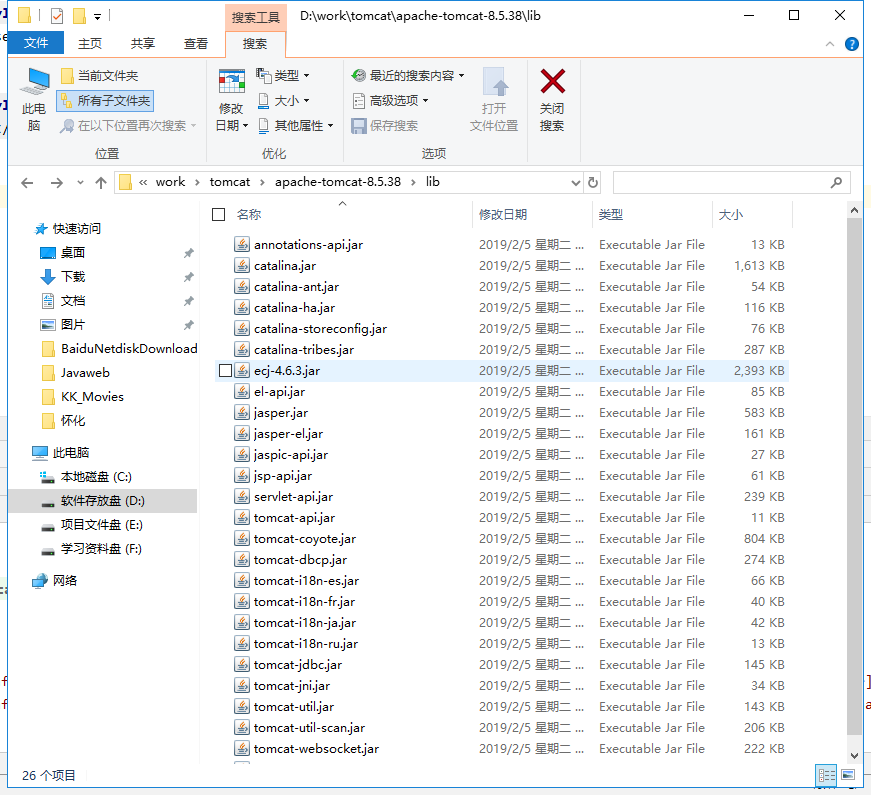Screen dimensions: 871x795
Task: Open 快速访问 in navigation pane
Action: pos(77,228)
